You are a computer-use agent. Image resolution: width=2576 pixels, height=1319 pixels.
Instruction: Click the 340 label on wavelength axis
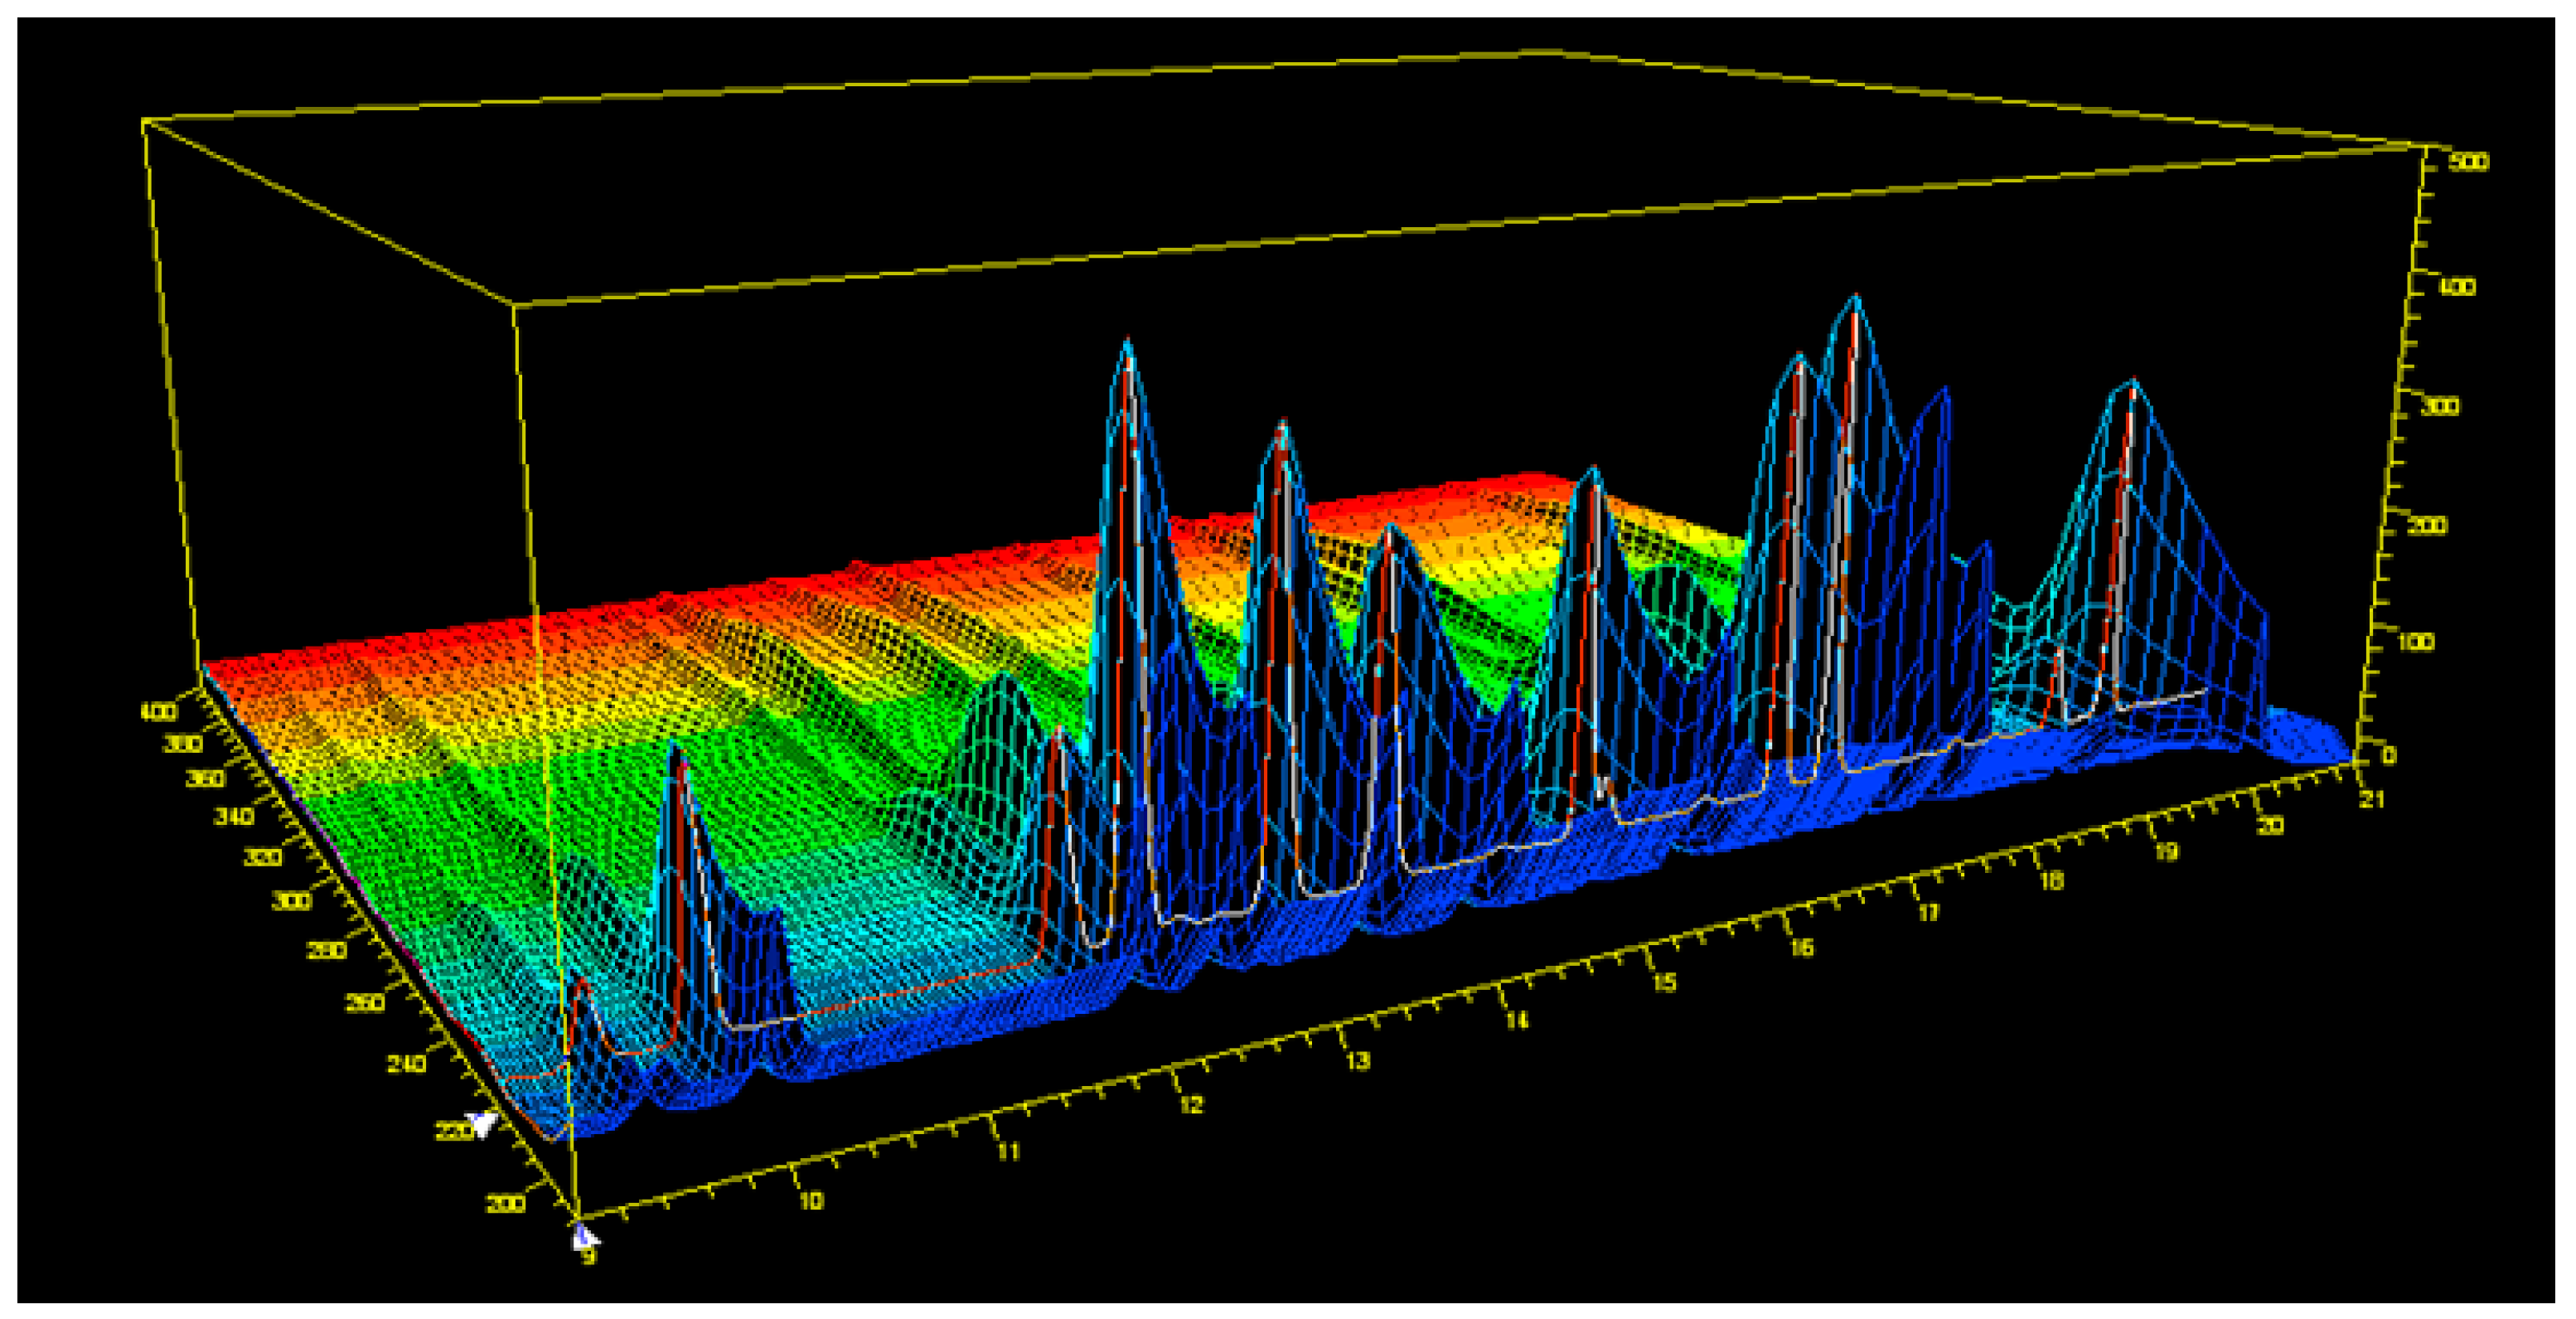click(233, 817)
